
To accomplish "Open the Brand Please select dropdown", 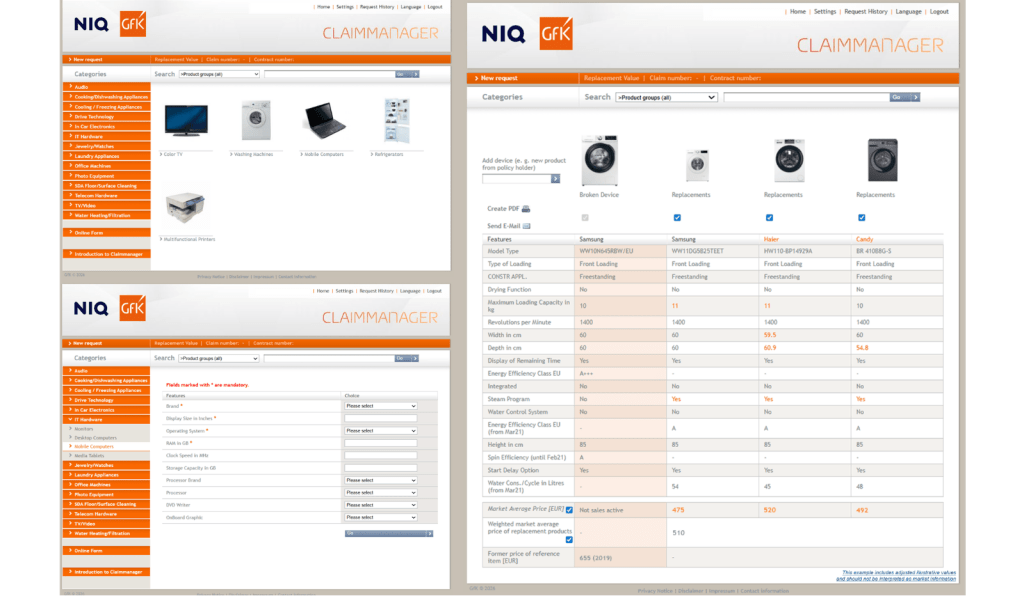I will (x=380, y=406).
